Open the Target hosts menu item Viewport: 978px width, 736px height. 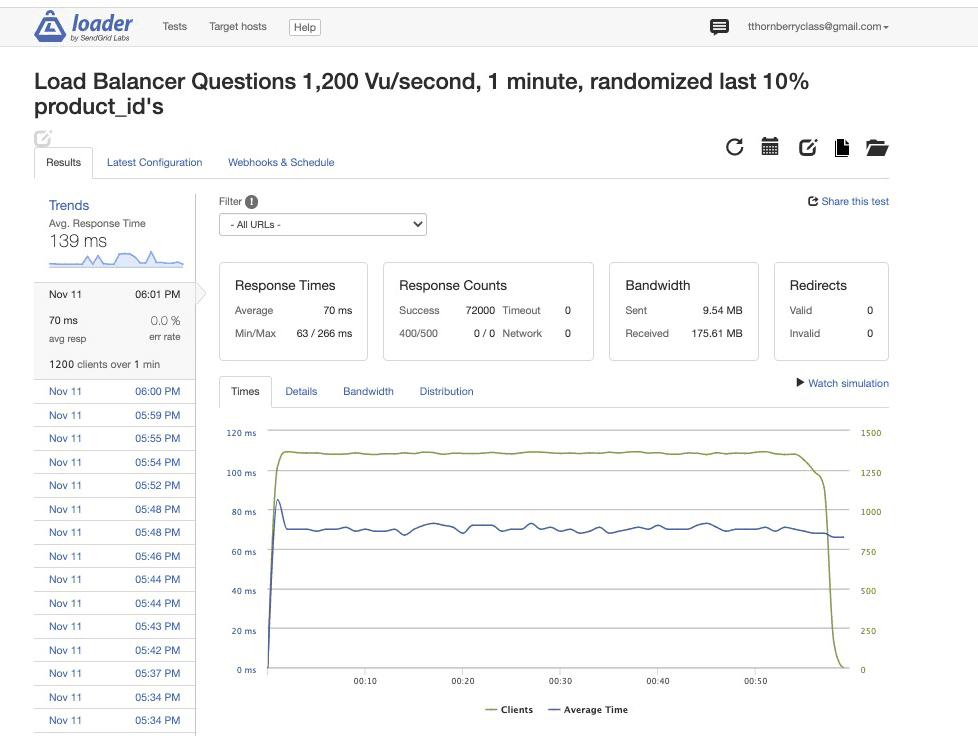click(x=238, y=27)
